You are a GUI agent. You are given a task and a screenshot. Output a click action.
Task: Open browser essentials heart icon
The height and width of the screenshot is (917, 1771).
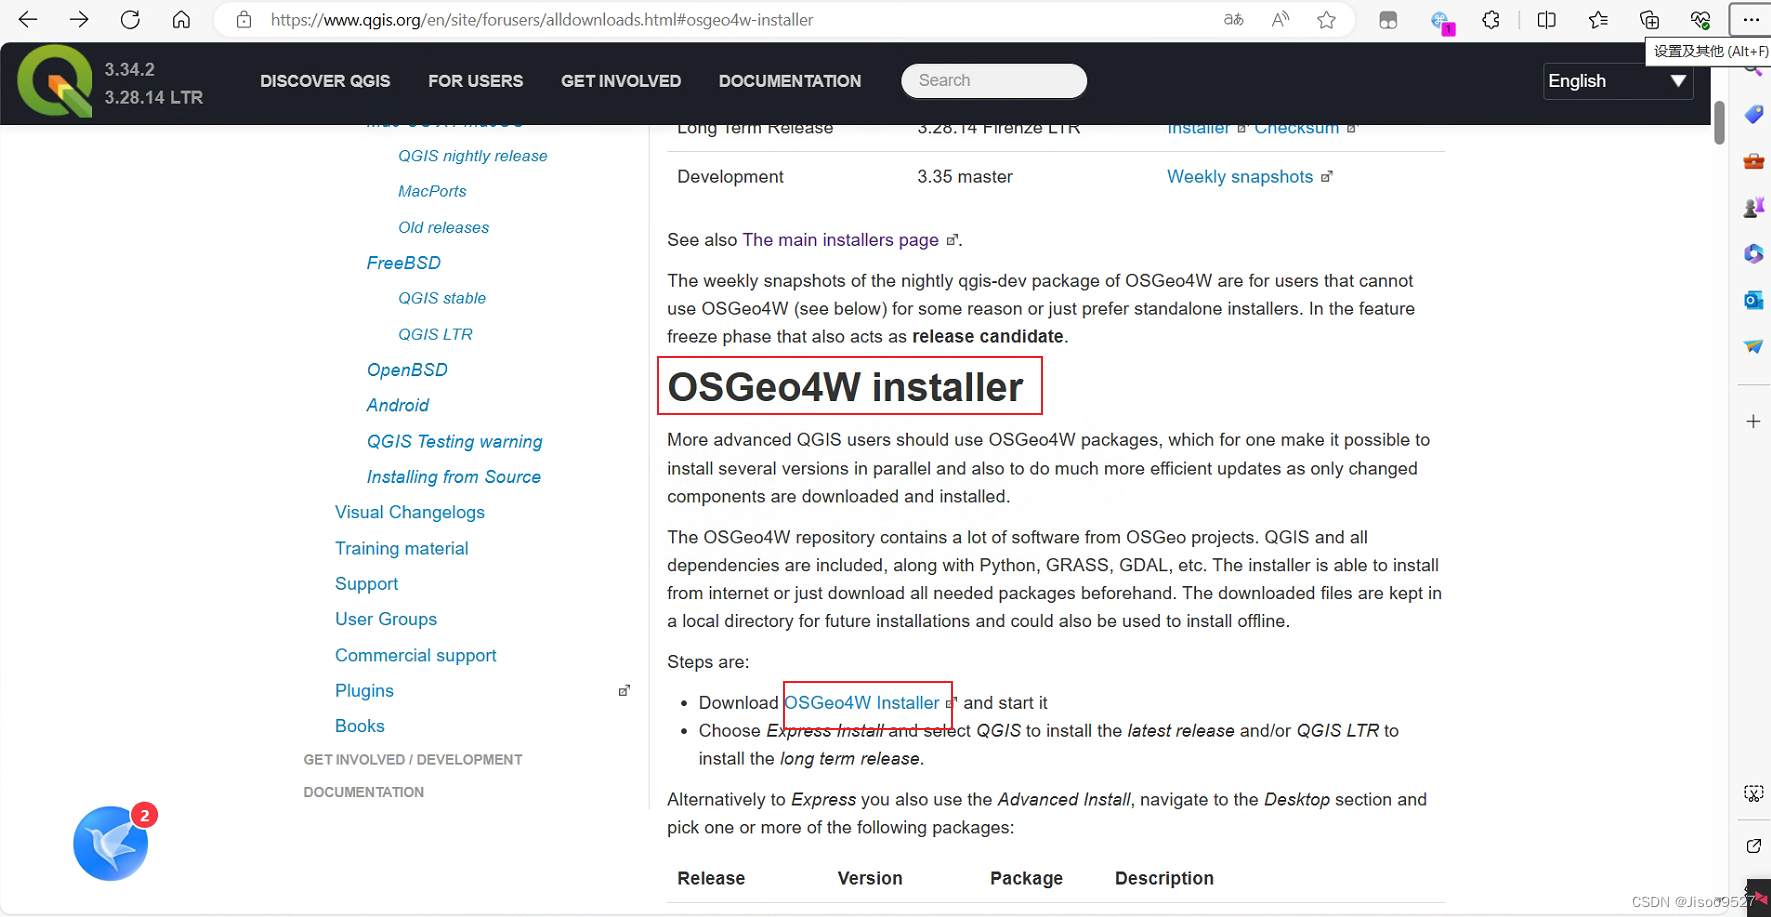pyautogui.click(x=1700, y=20)
